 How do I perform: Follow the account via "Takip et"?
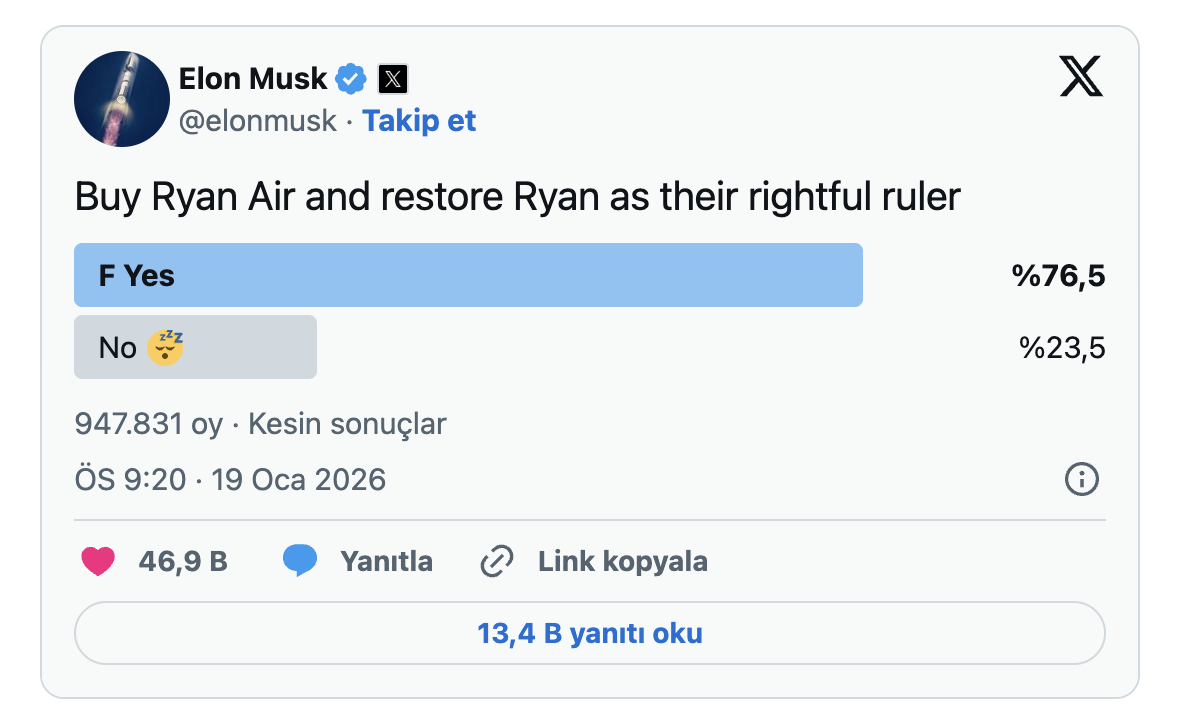tap(419, 121)
